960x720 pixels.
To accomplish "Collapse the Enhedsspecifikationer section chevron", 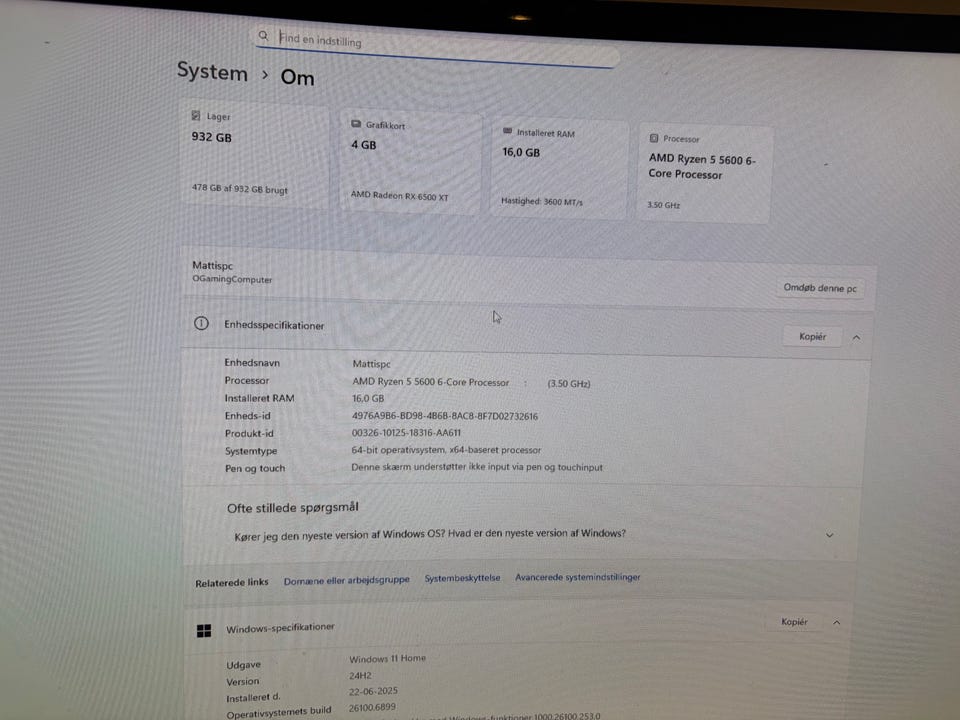I will [857, 337].
